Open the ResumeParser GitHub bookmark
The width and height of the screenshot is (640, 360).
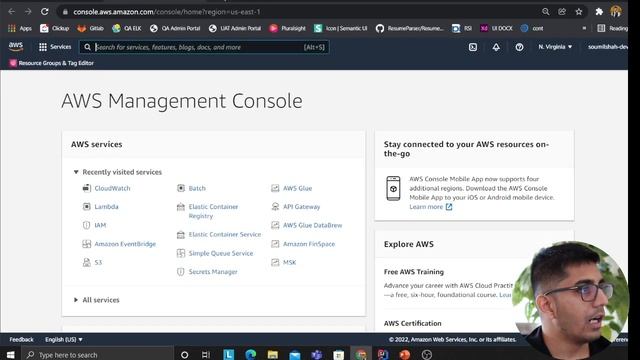point(409,28)
